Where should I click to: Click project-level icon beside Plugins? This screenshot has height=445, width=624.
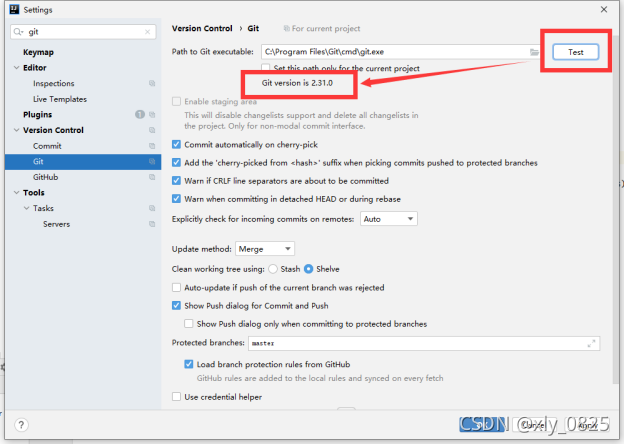pyautogui.click(x=152, y=115)
